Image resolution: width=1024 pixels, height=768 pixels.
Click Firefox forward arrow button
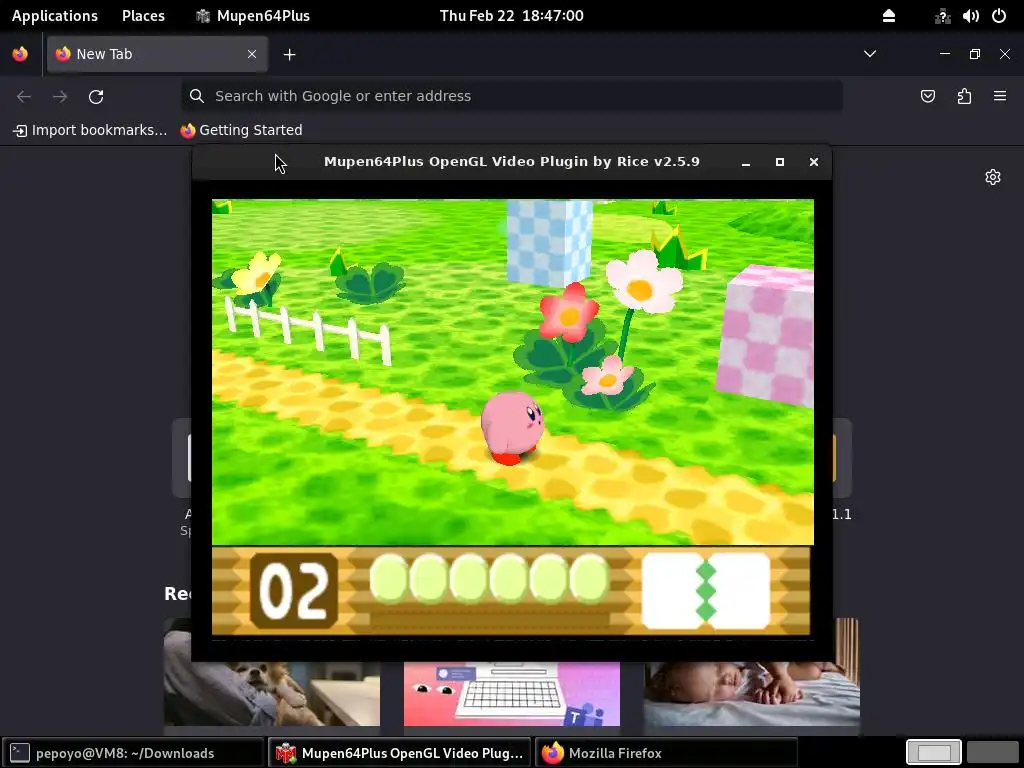[x=60, y=97]
